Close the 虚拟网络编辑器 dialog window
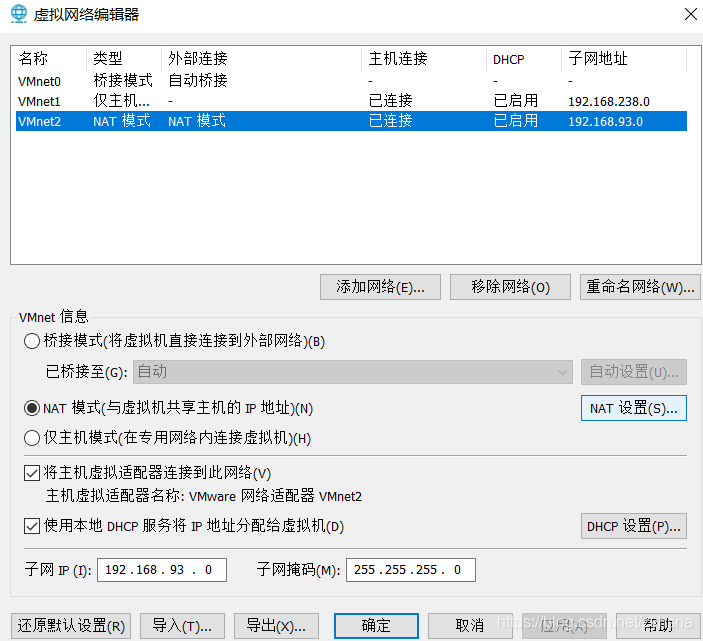Viewport: 703px width, 641px height. coord(691,14)
